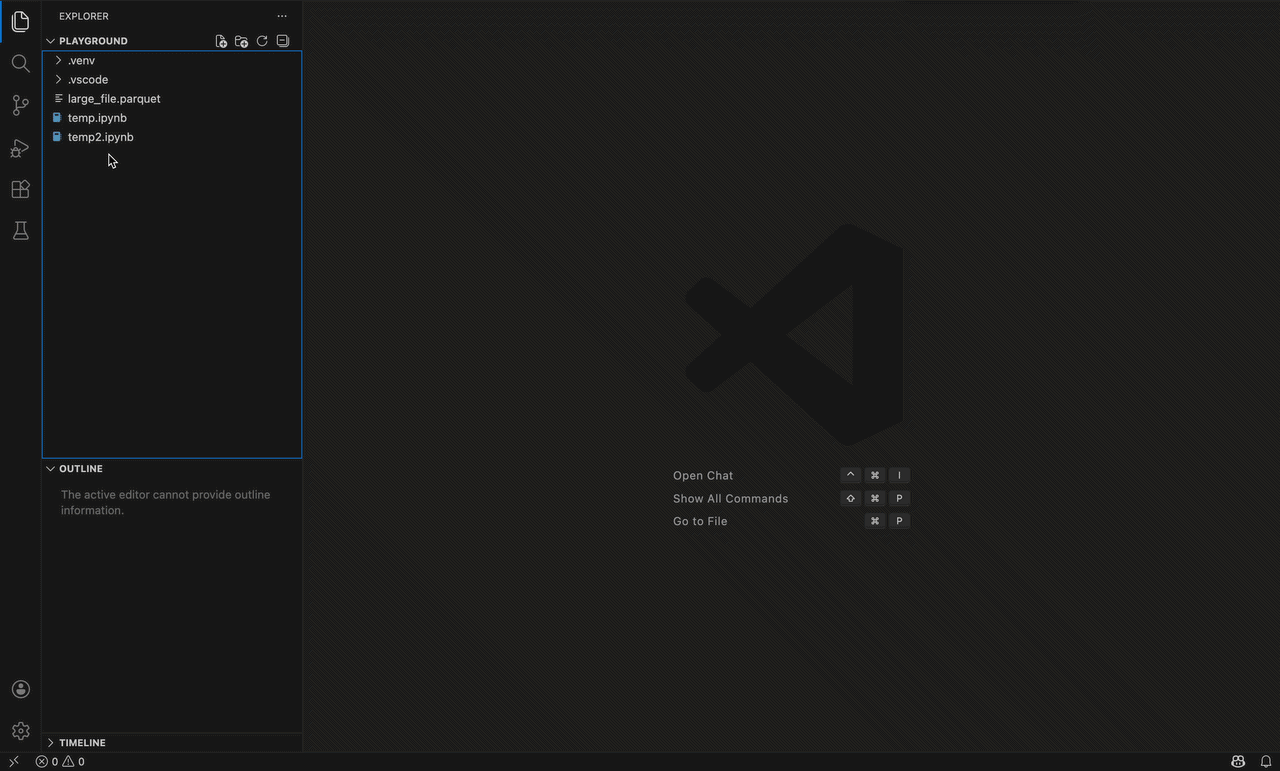Collapse all folders in Explorer
The height and width of the screenshot is (771, 1280).
click(283, 41)
